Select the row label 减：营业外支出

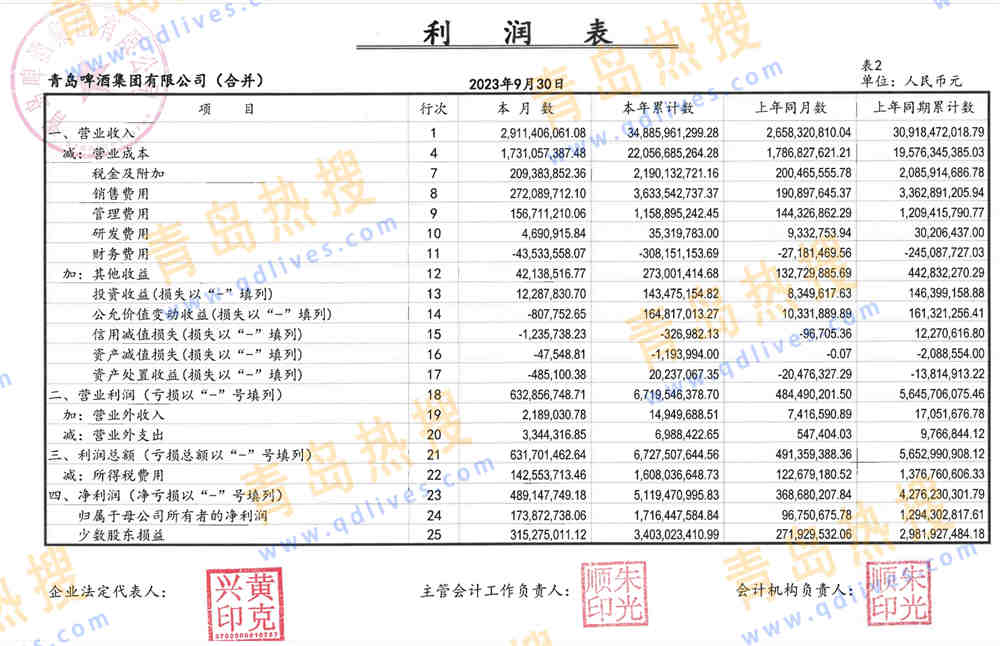point(114,435)
